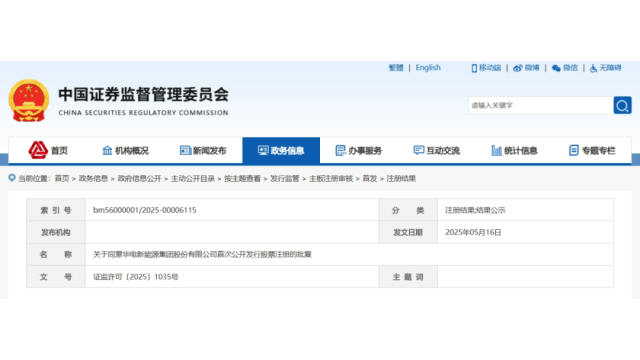Screen dimensions: 640x360
Task: Go to 按主题查看 in the breadcrumb
Action: tap(242, 178)
